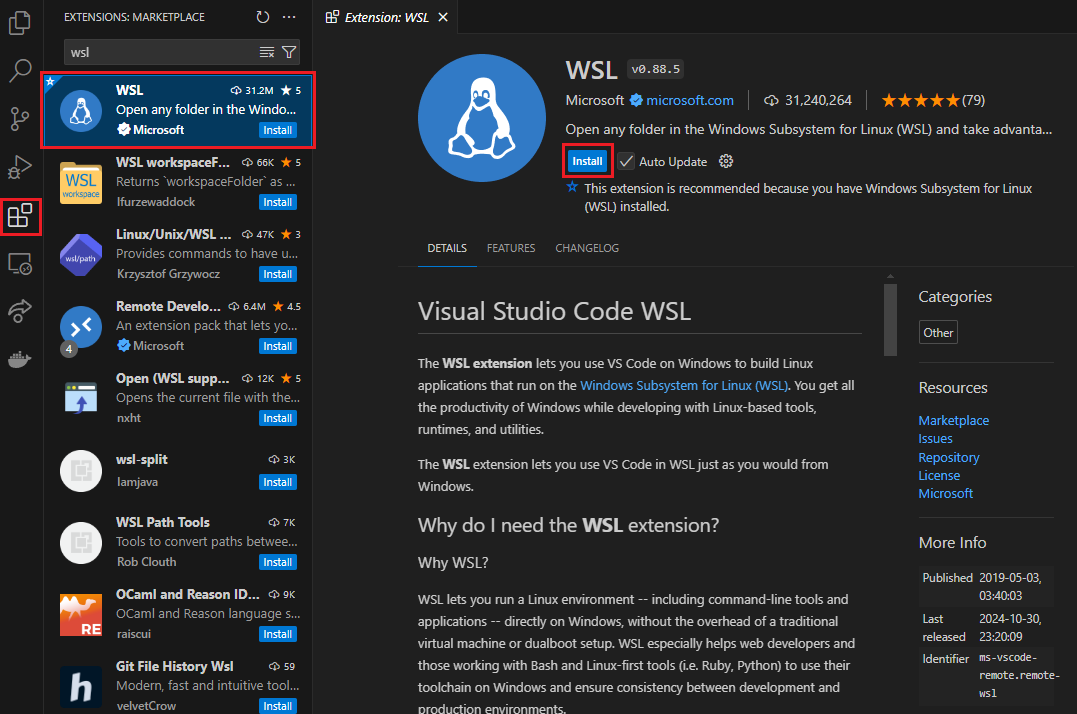Open the Live Share icon in activity bar
Screen dimensions: 1077x714
pyautogui.click(x=20, y=311)
